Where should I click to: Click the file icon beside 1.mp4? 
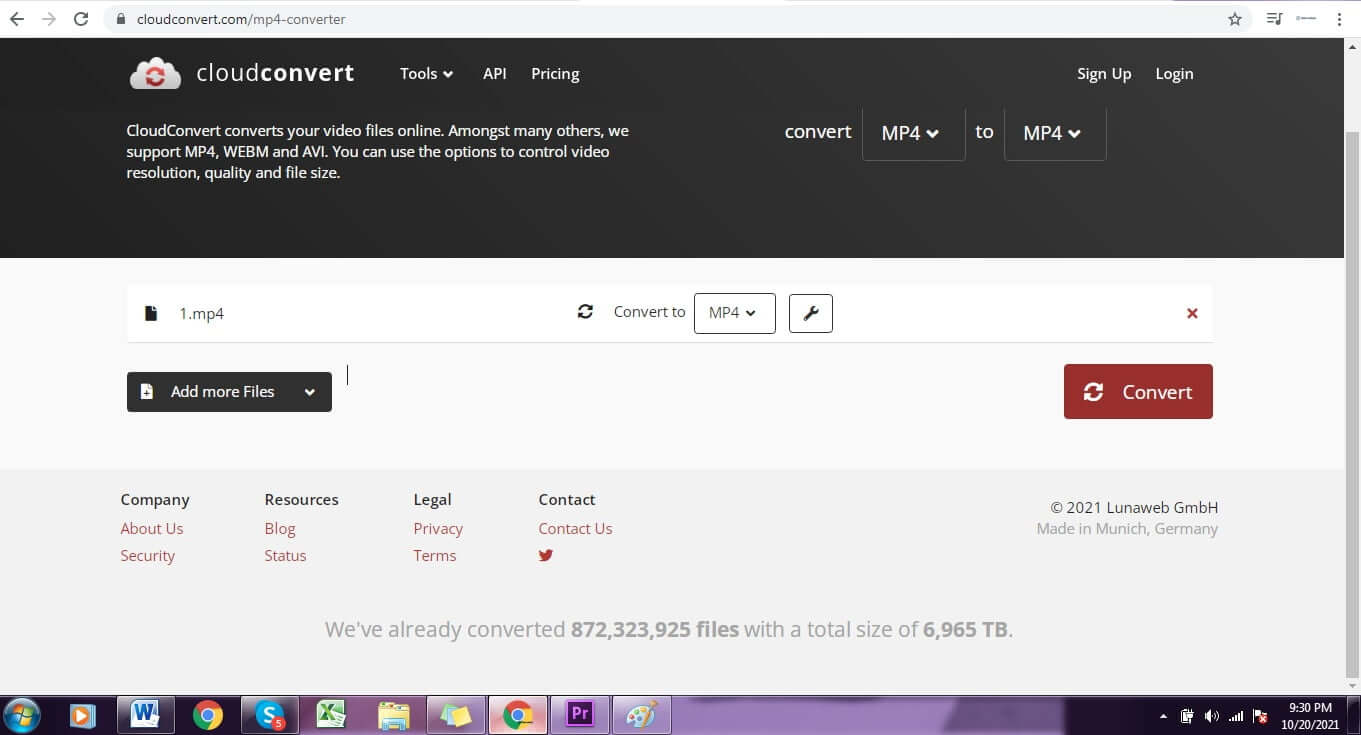pyautogui.click(x=151, y=313)
